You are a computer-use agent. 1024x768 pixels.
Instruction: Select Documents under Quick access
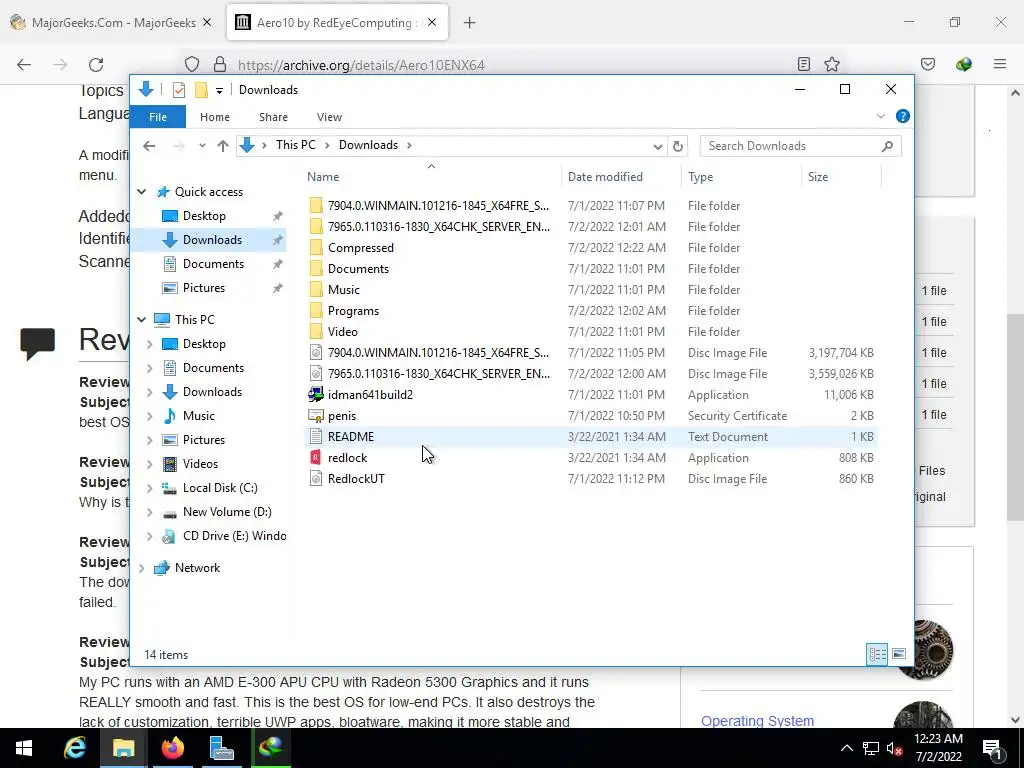tap(213, 264)
